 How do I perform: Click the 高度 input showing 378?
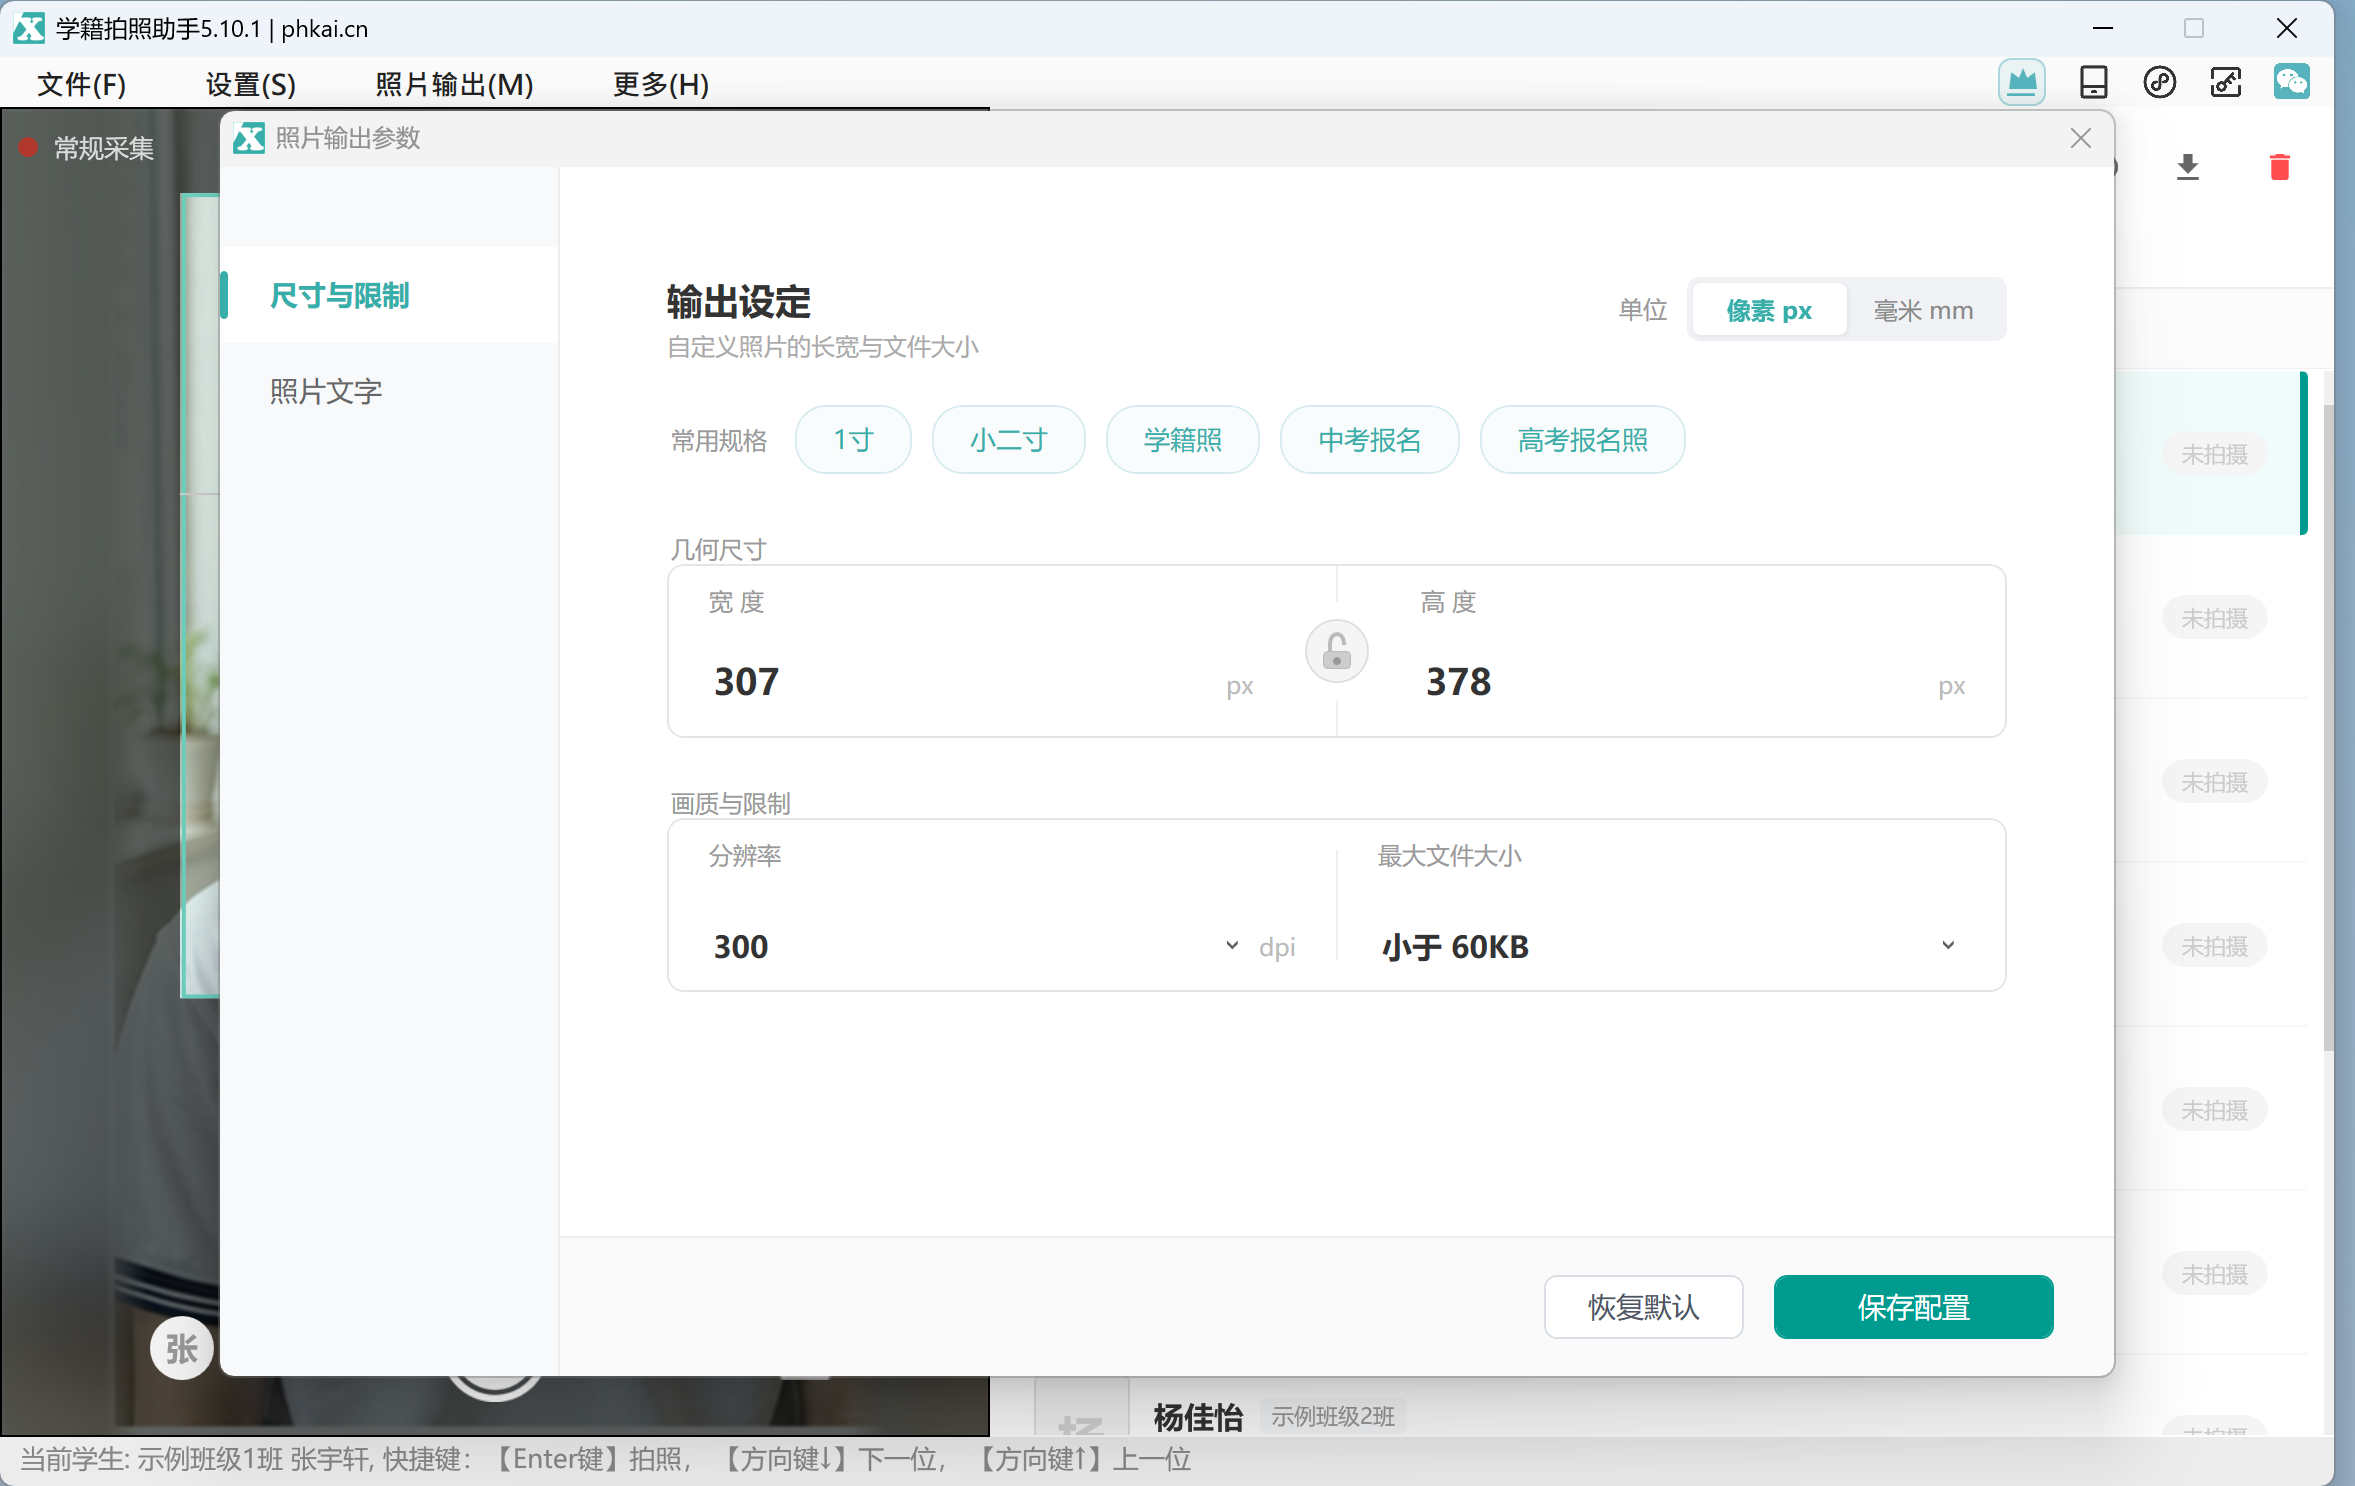[x=1670, y=682]
